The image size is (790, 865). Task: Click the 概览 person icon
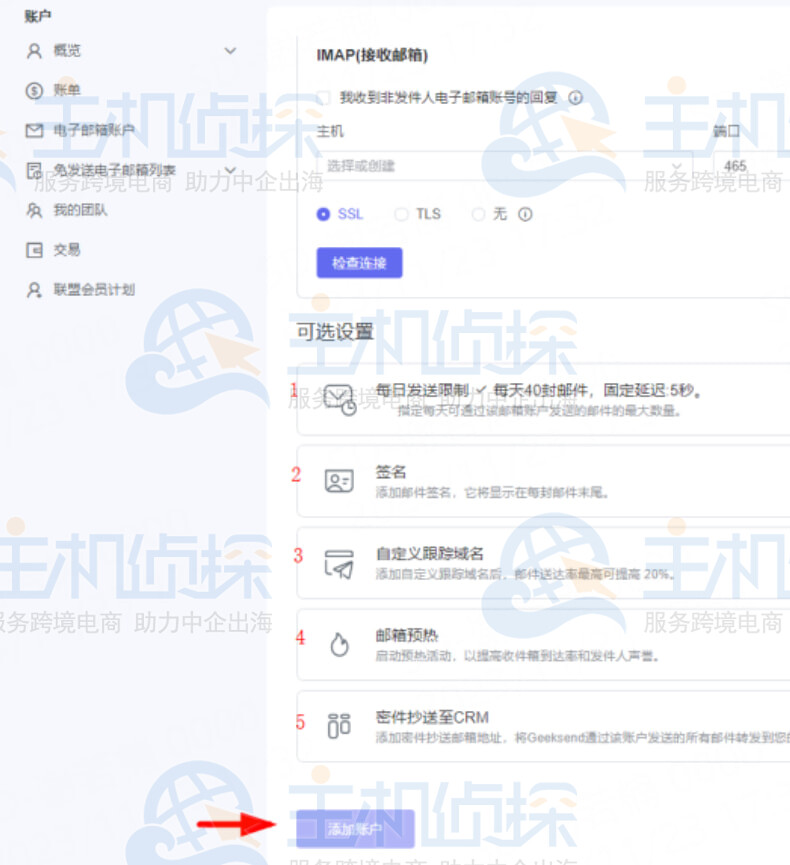coord(34,51)
